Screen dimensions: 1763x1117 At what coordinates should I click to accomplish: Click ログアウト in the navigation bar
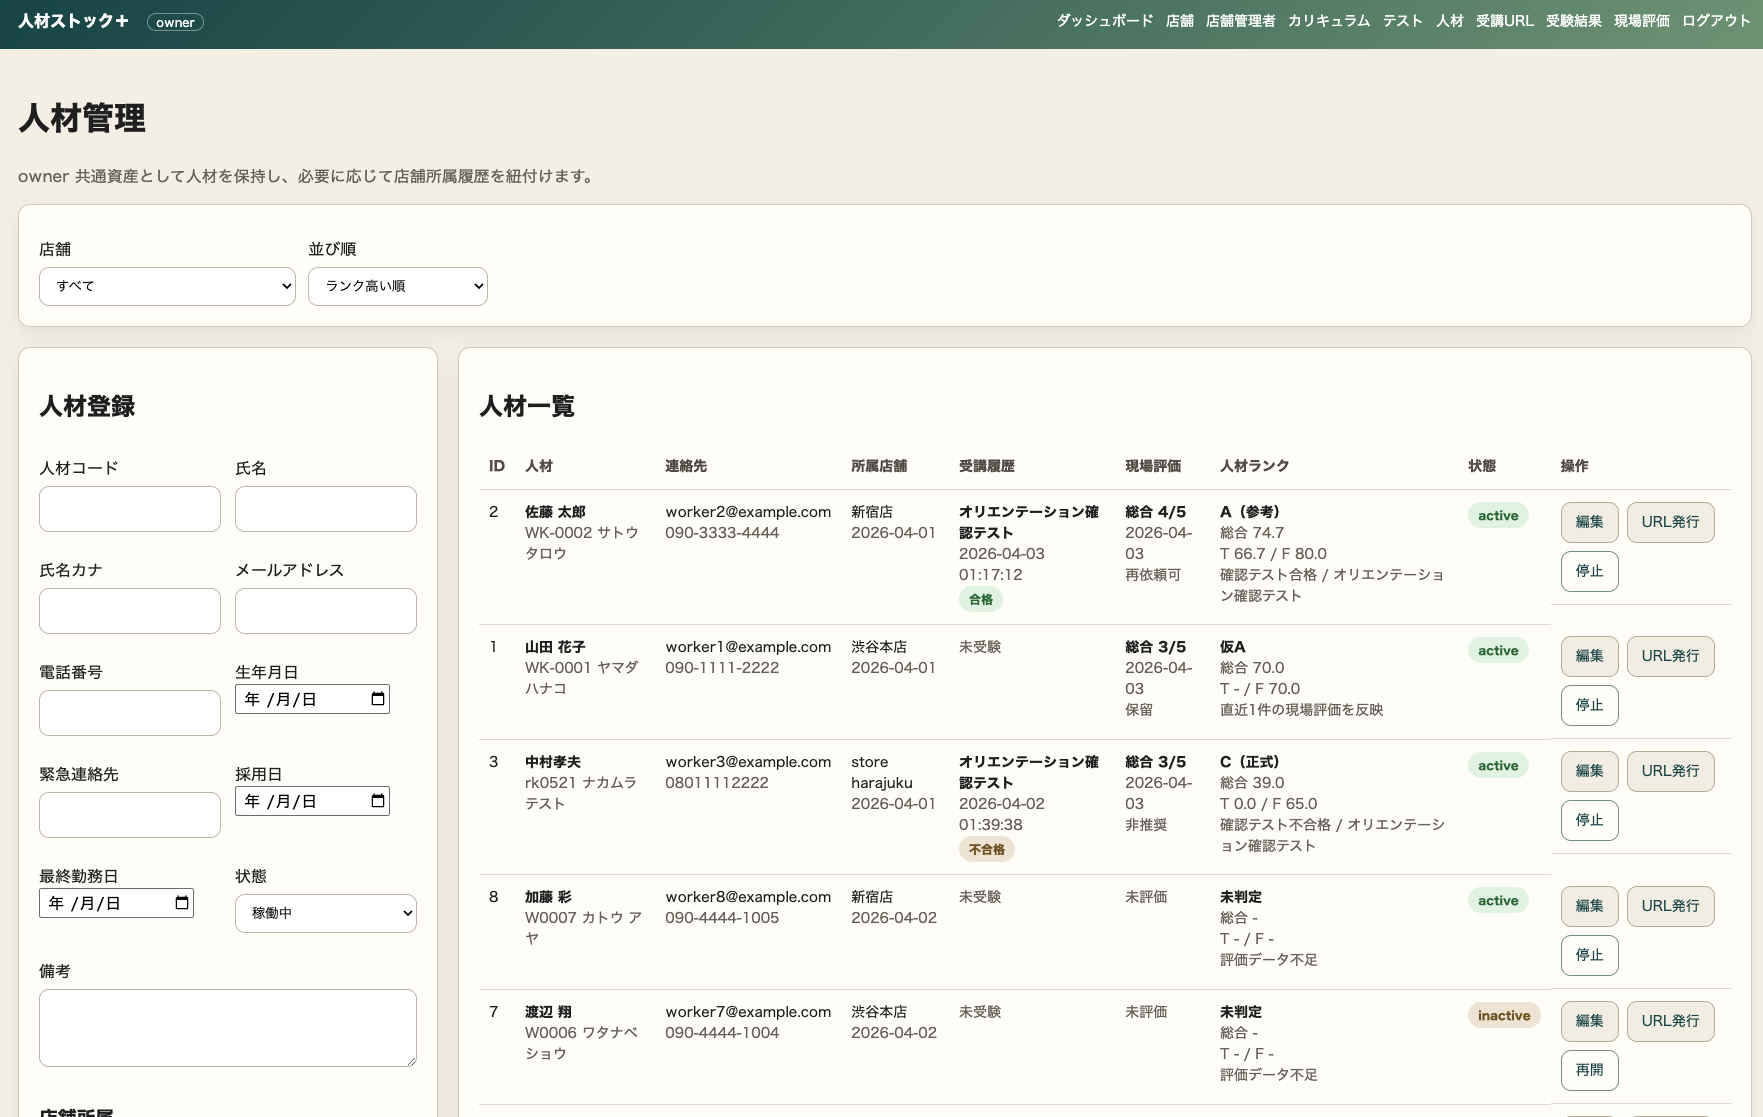pyautogui.click(x=1716, y=21)
